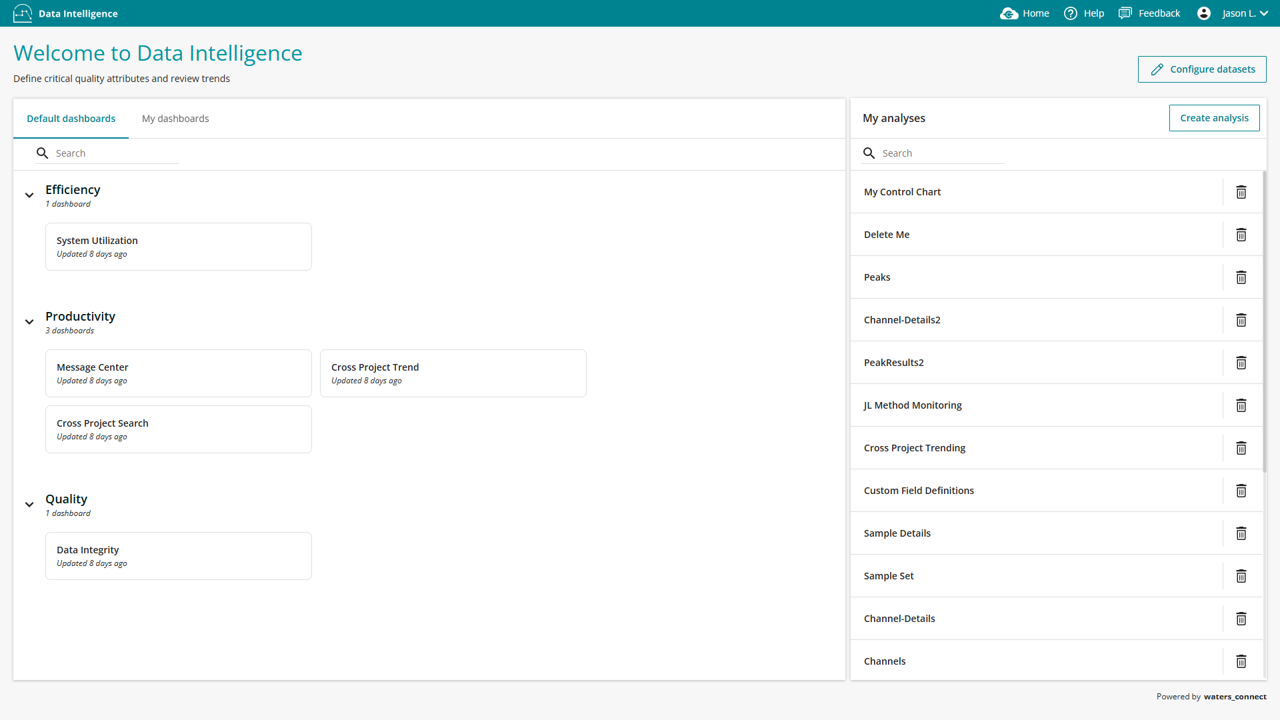Delete the Channel-Details2 analysis
This screenshot has width=1280, height=720.
pos(1241,320)
